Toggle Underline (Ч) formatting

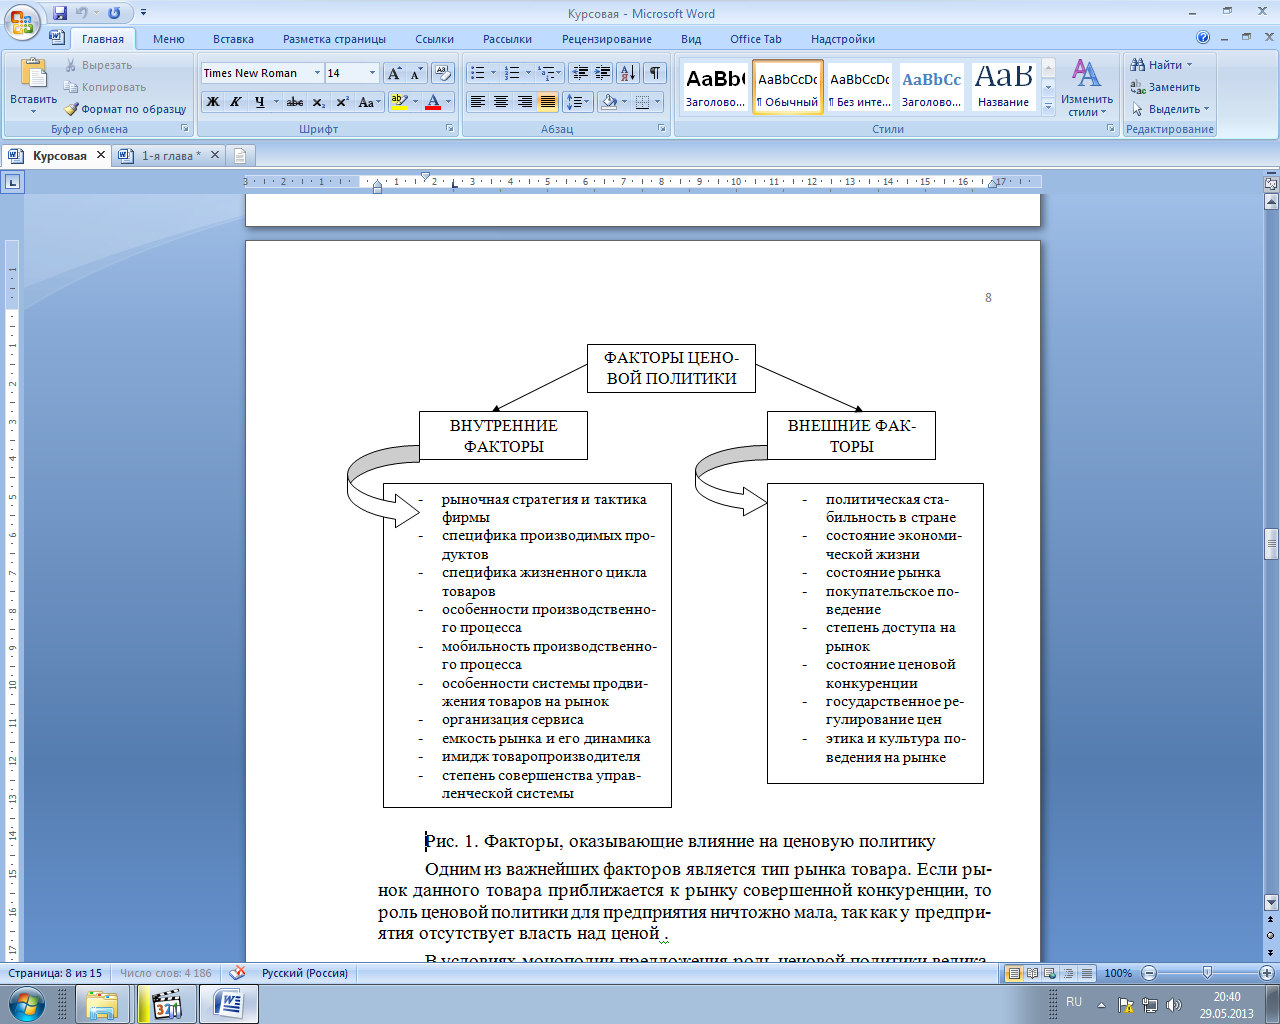point(259,102)
